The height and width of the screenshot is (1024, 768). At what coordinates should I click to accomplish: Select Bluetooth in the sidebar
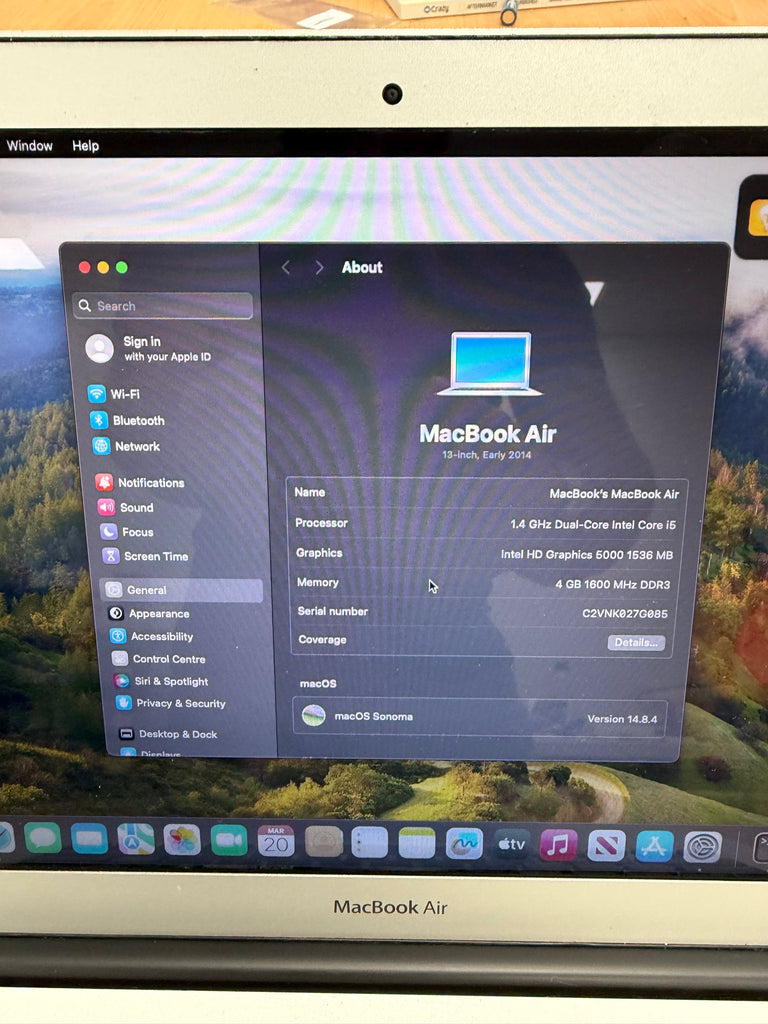tap(137, 421)
